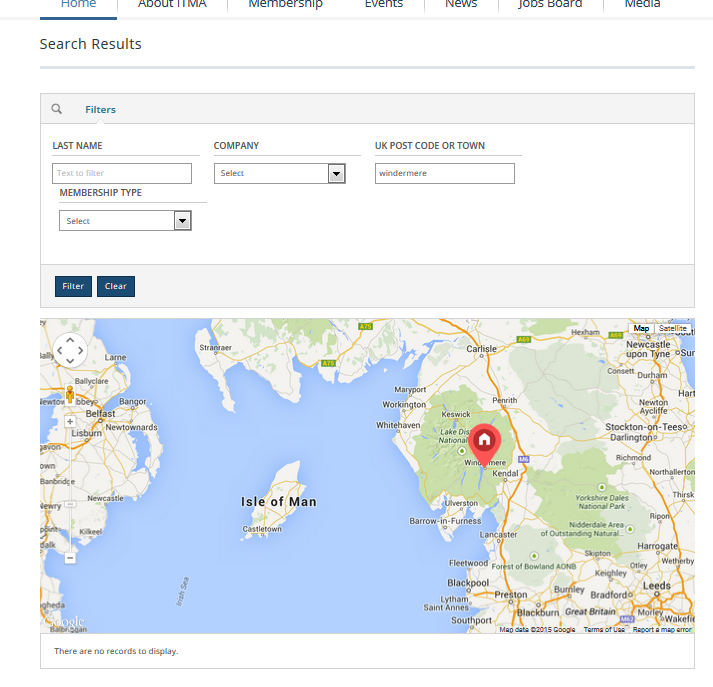This screenshot has width=713, height=687.
Task: Click the map zoom in plus button
Action: point(70,422)
